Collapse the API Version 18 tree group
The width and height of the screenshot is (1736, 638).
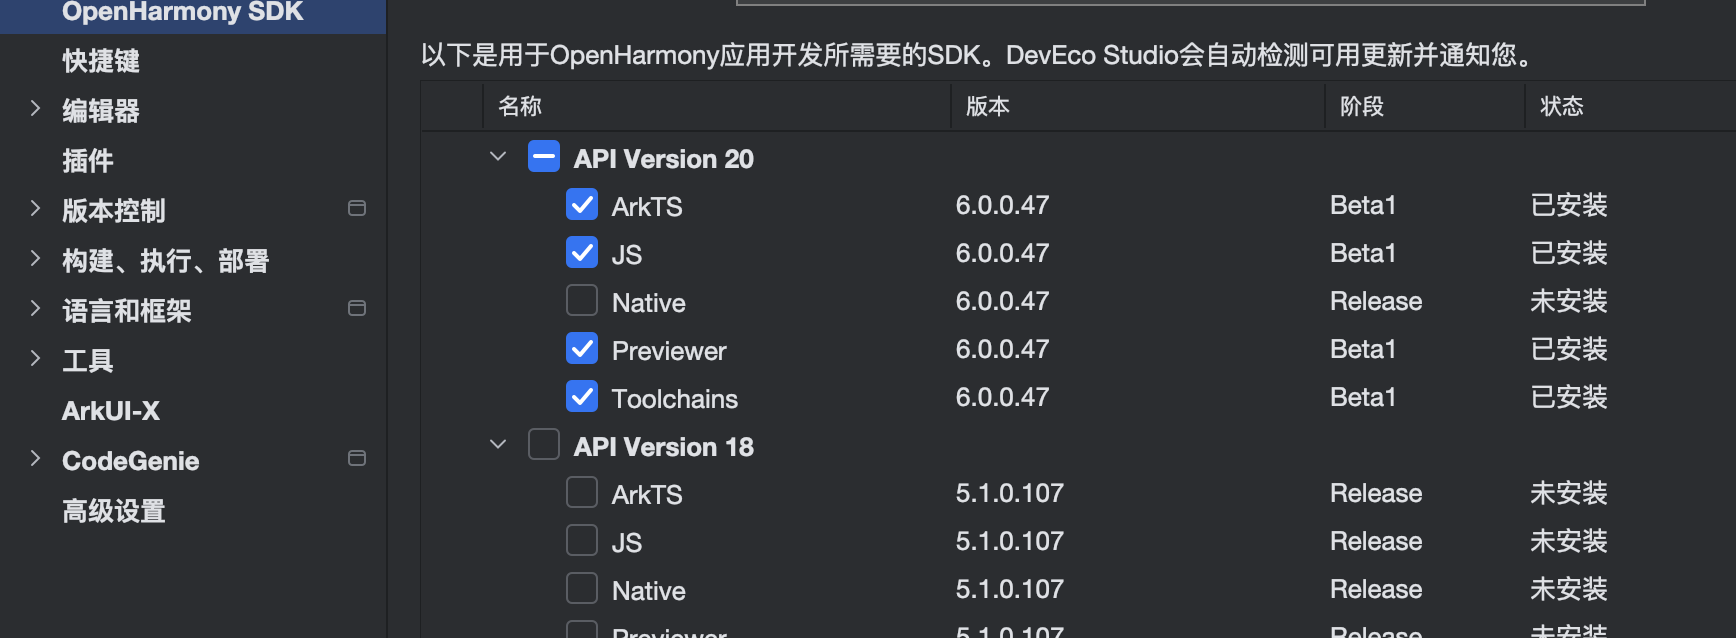click(x=498, y=445)
